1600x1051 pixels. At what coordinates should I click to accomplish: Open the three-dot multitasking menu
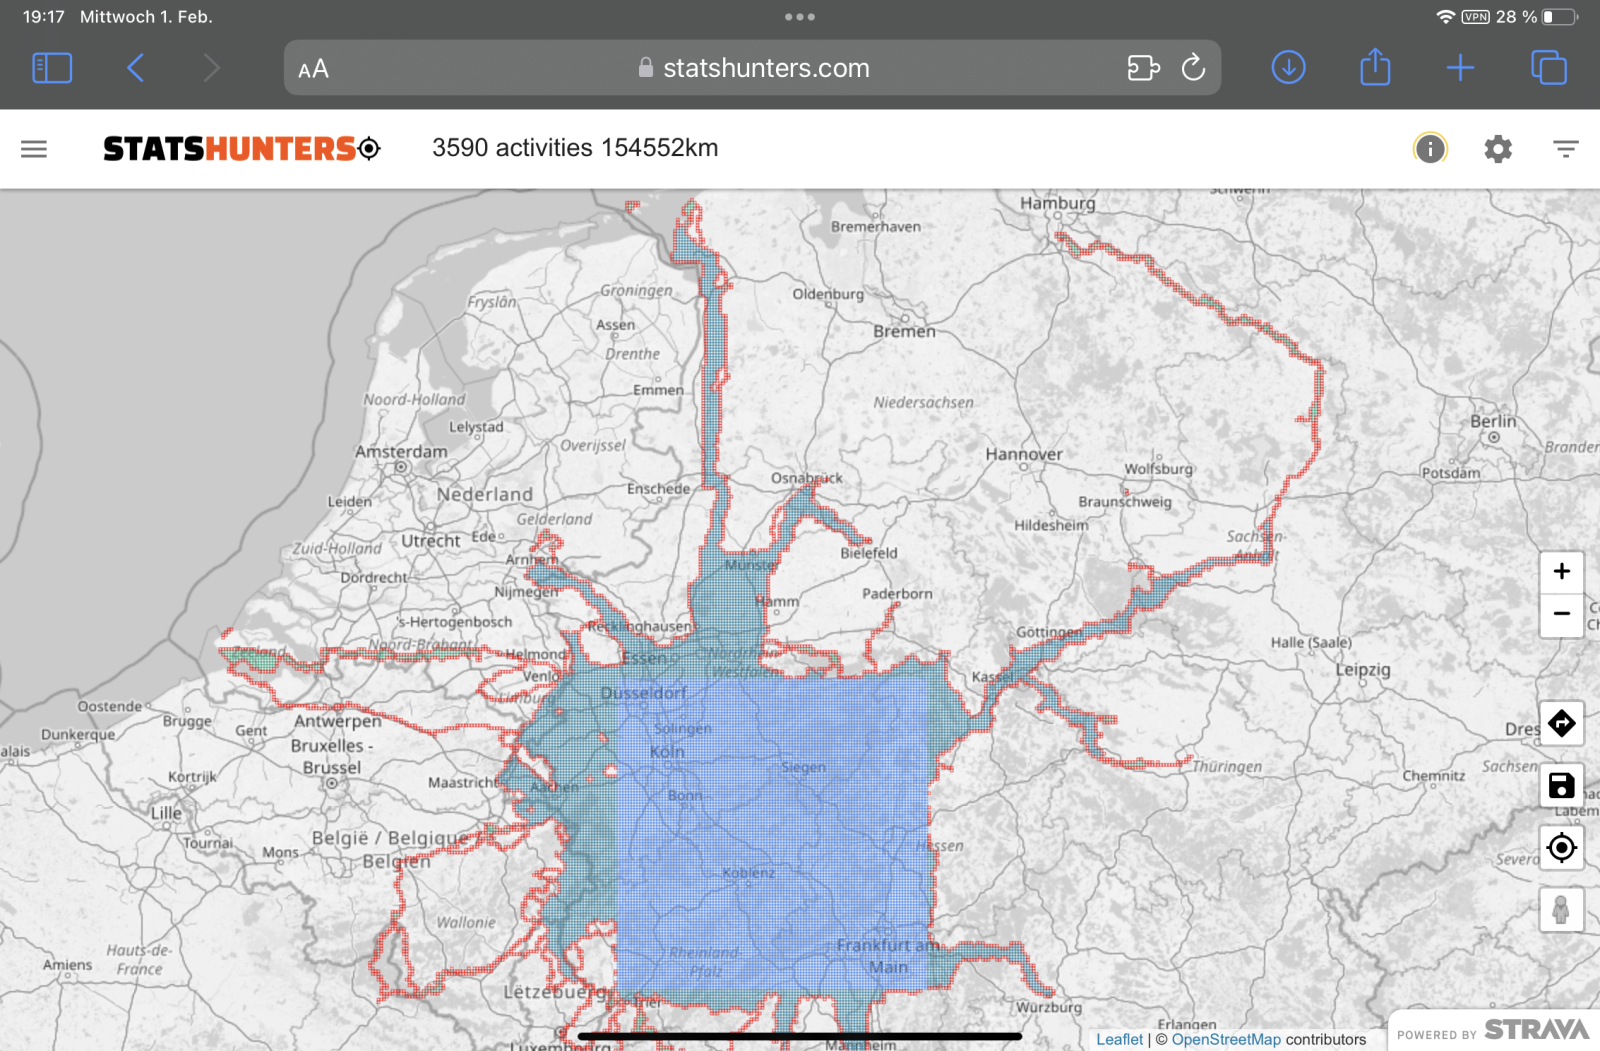pos(799,17)
